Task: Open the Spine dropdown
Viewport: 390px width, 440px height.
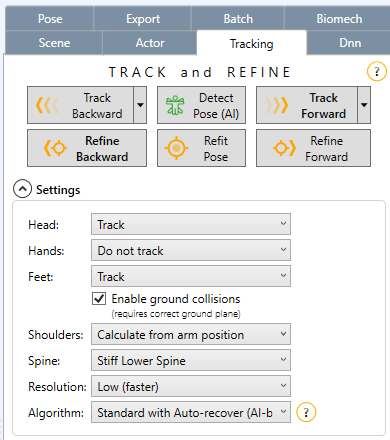Action: click(x=191, y=360)
